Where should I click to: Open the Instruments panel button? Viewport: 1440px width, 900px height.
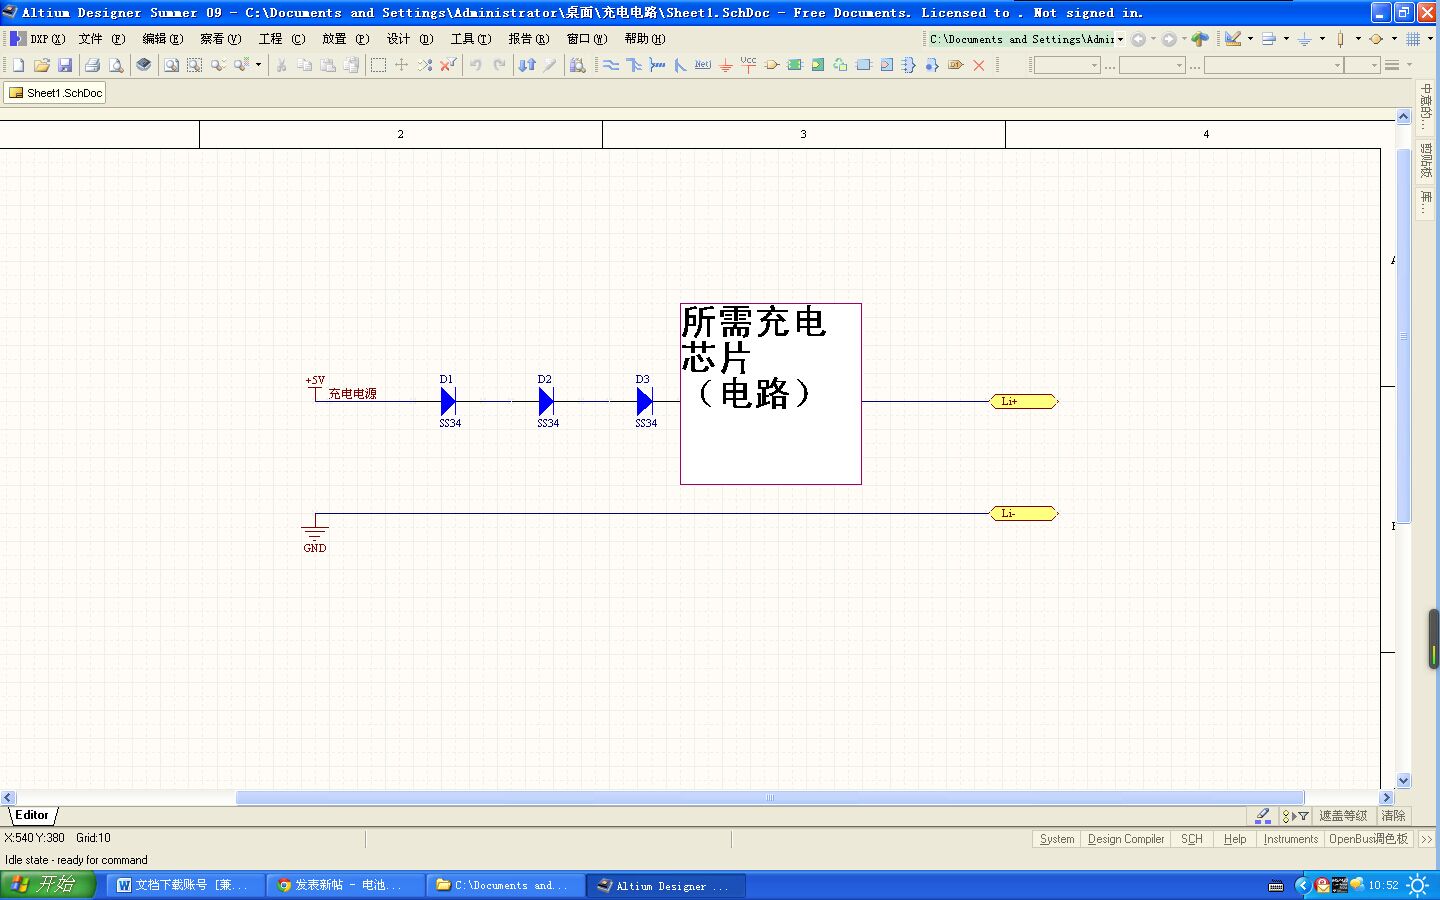pos(1291,839)
